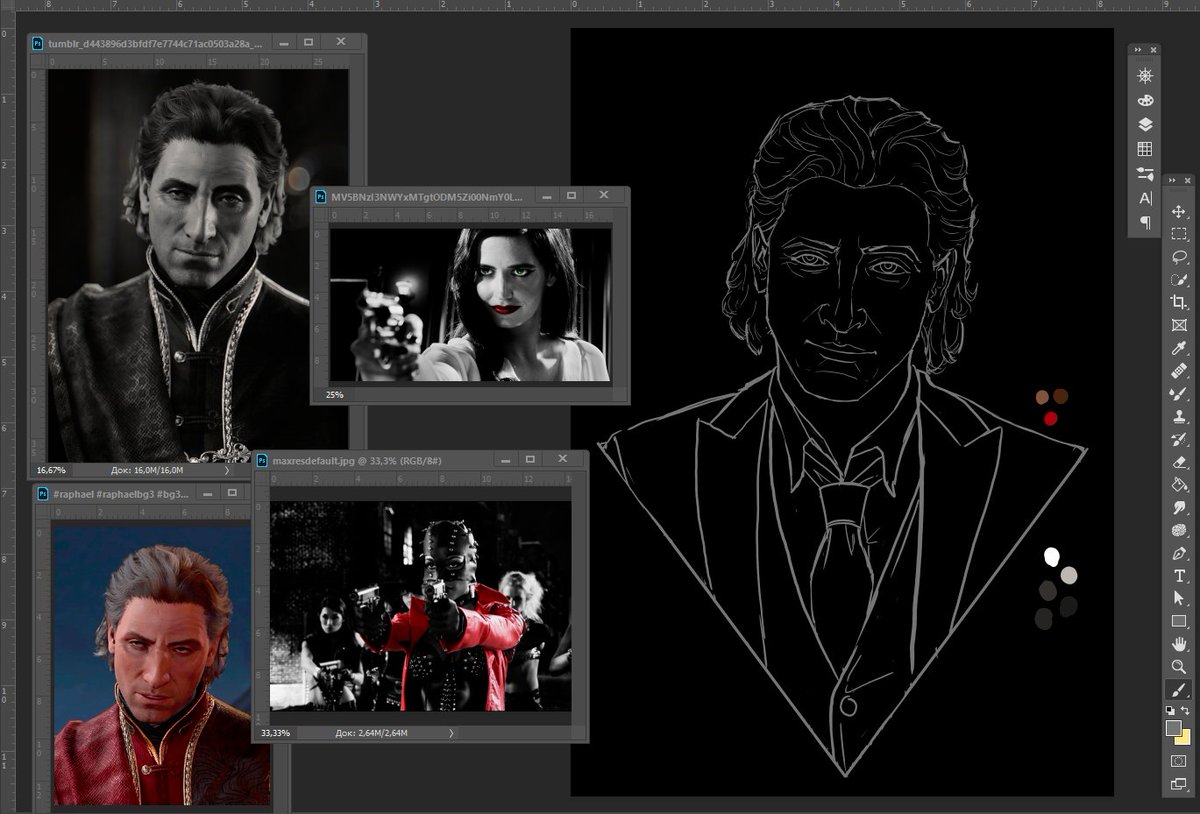This screenshot has width=1200, height=814.
Task: Open the Layers panel
Action: pyautogui.click(x=1146, y=125)
